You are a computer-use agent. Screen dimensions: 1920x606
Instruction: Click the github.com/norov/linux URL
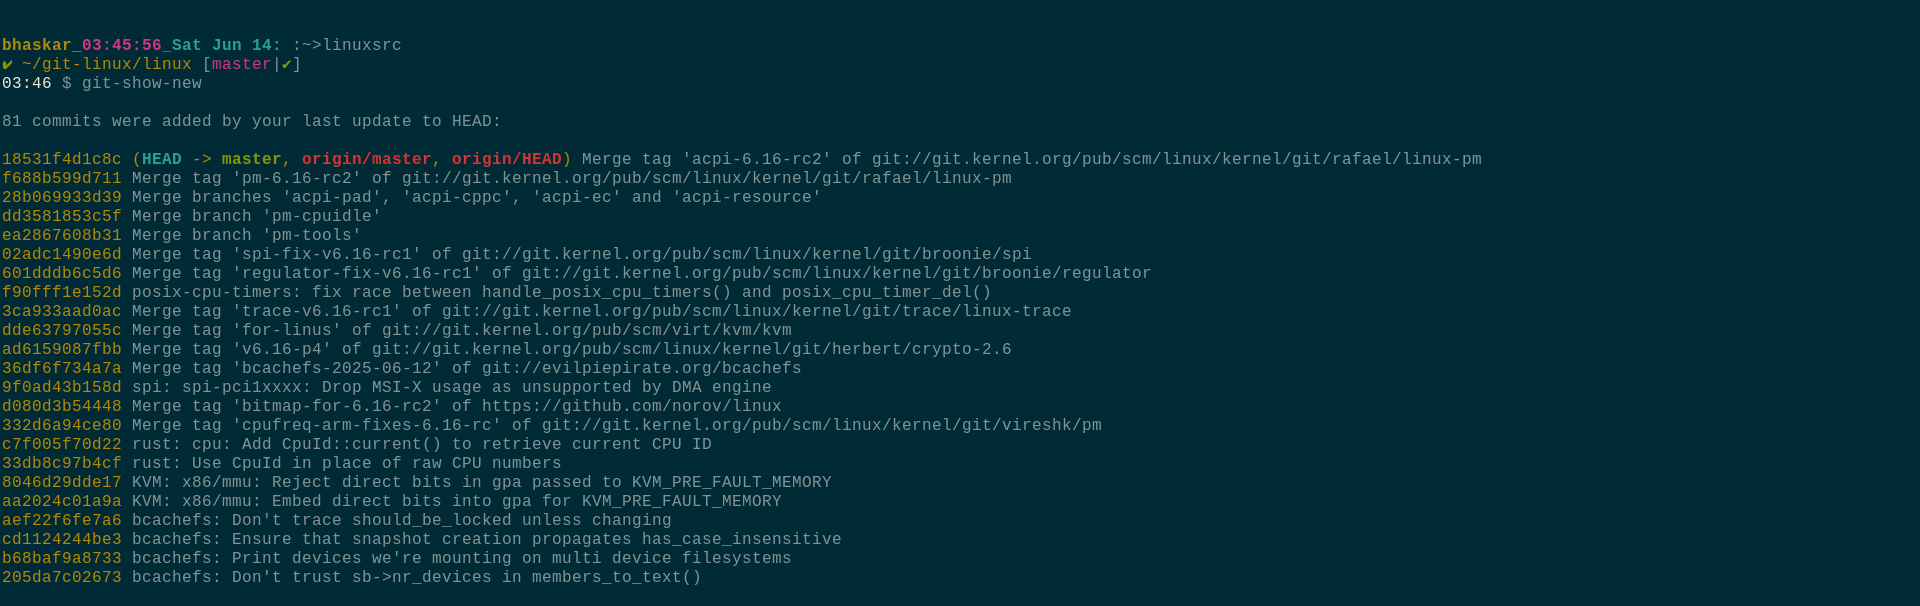pos(632,406)
